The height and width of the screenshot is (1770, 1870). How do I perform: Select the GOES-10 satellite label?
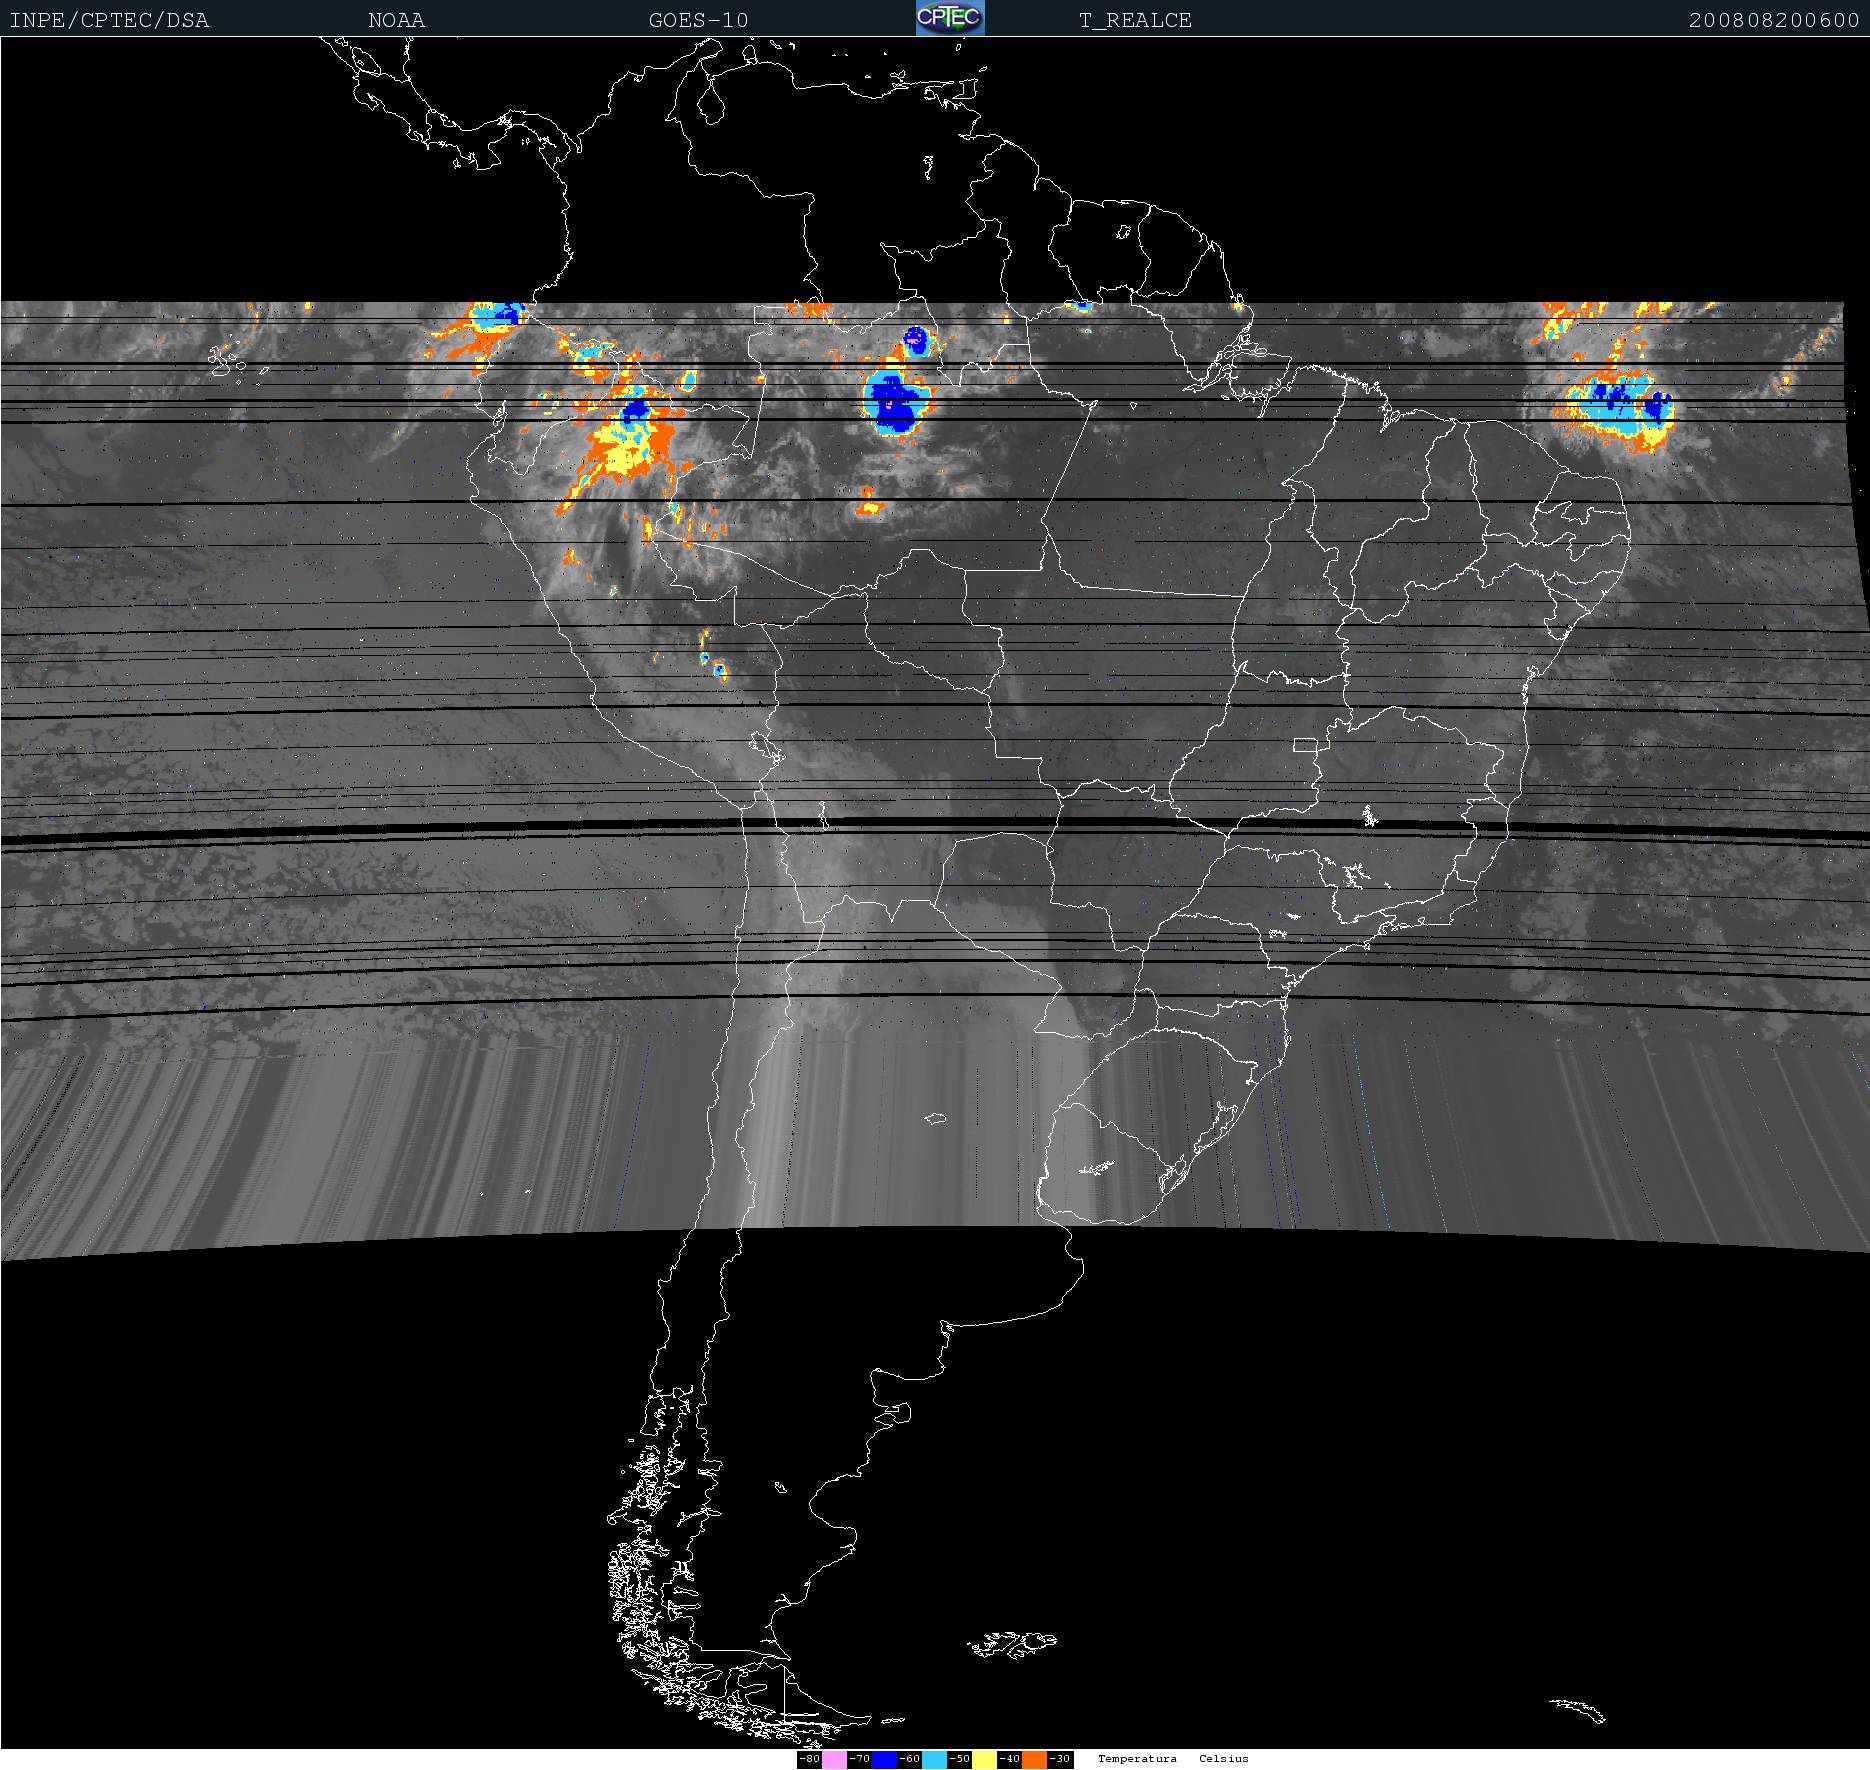(698, 20)
